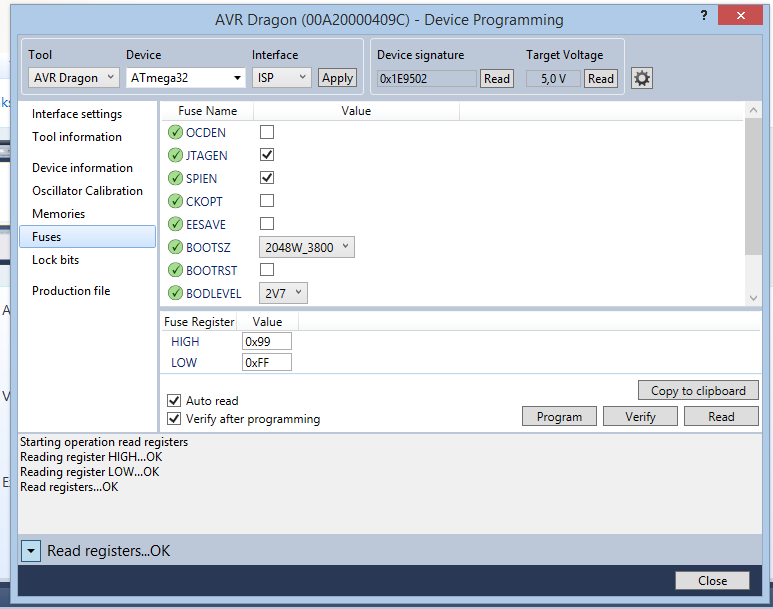
Task: Click the fuse list scrollbar thumb
Action: tap(753, 186)
